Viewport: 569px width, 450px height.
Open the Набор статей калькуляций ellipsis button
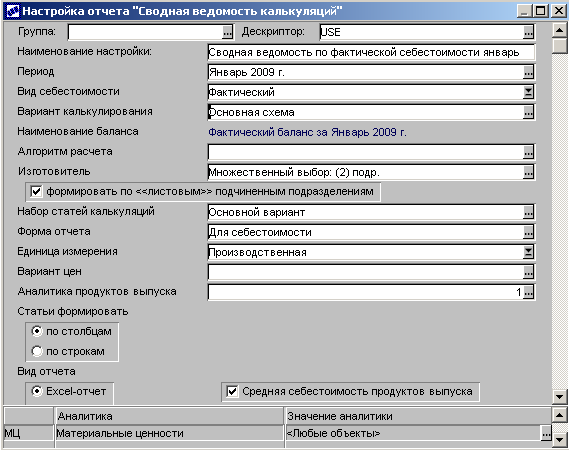coord(528,212)
